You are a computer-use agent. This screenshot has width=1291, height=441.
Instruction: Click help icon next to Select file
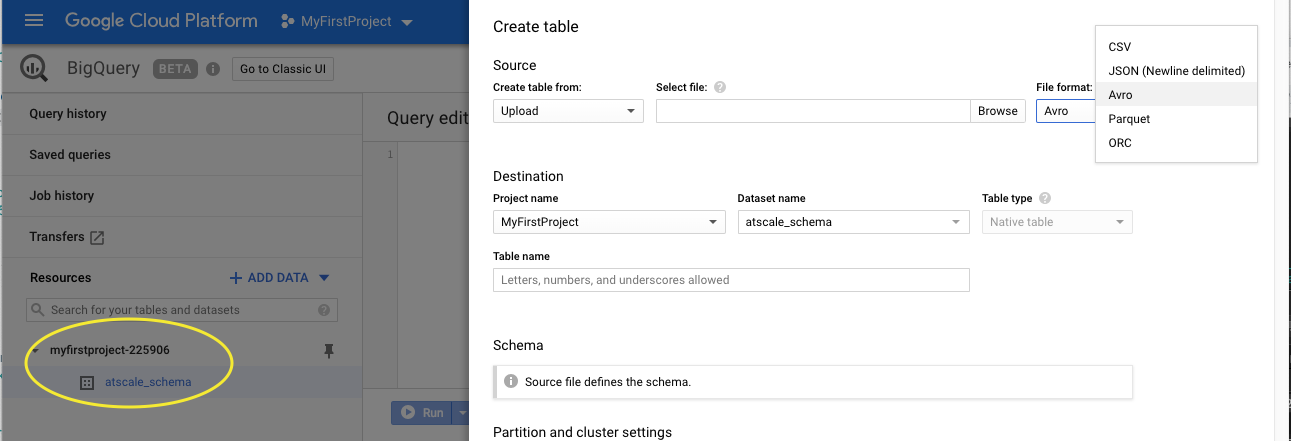click(x=720, y=88)
